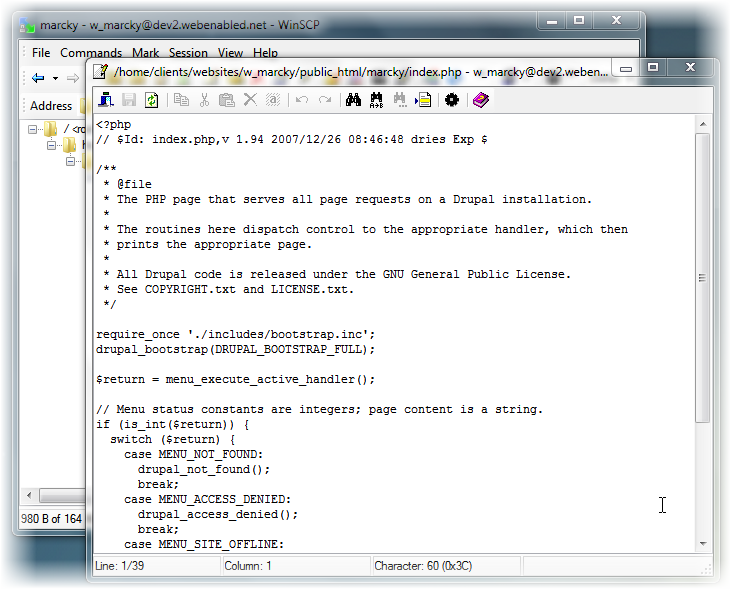Click the 'case MENU_SITE_OFFLINE:' line
This screenshot has height=589, width=731.
204,544
